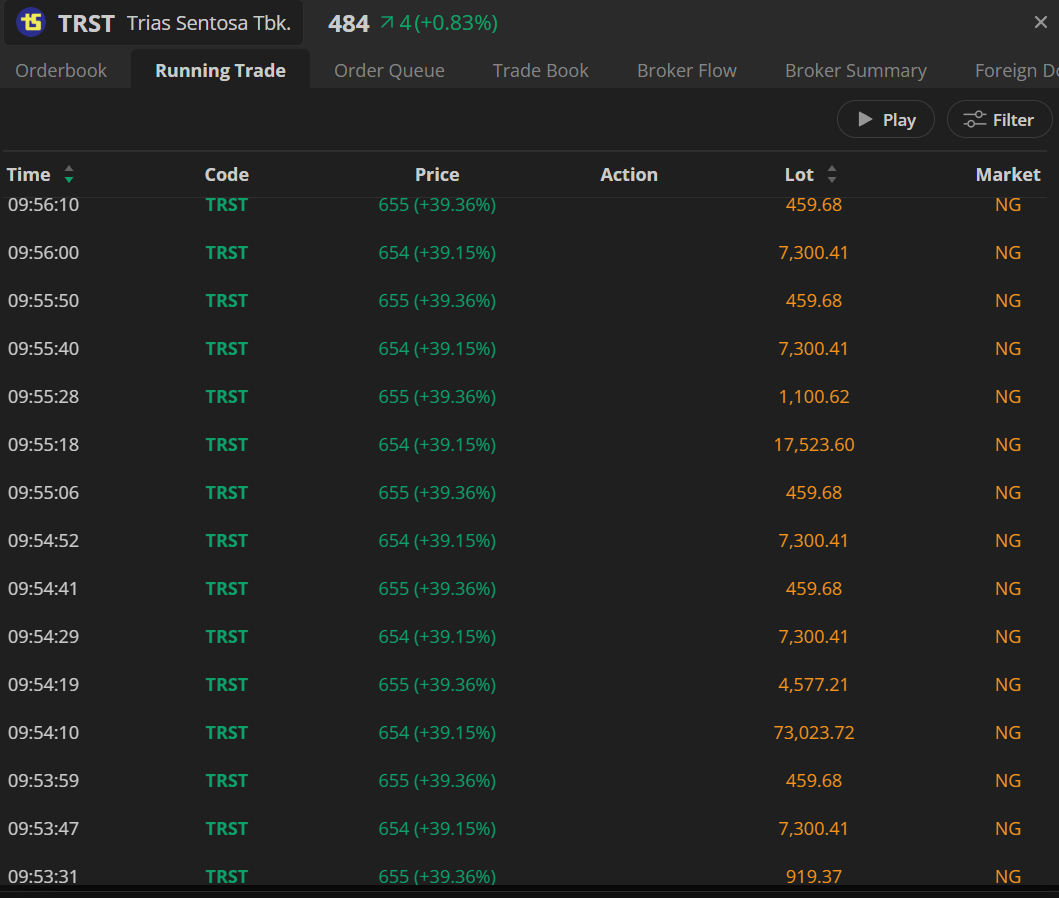Open the Broker Flow tab
The height and width of the screenshot is (898, 1059).
tap(686, 71)
